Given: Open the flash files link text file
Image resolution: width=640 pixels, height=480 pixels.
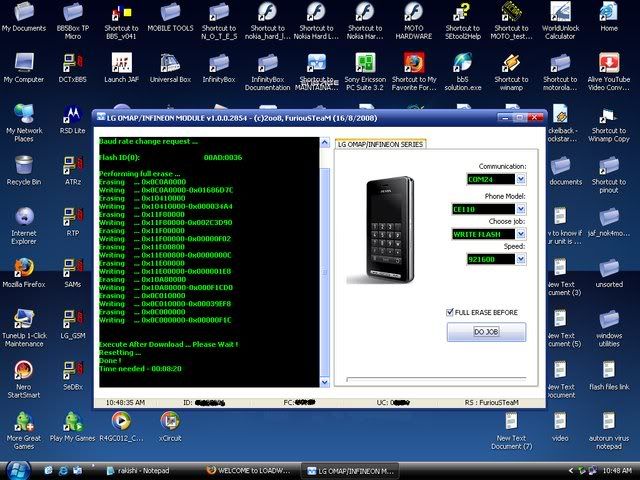Looking at the screenshot, I should 609,376.
